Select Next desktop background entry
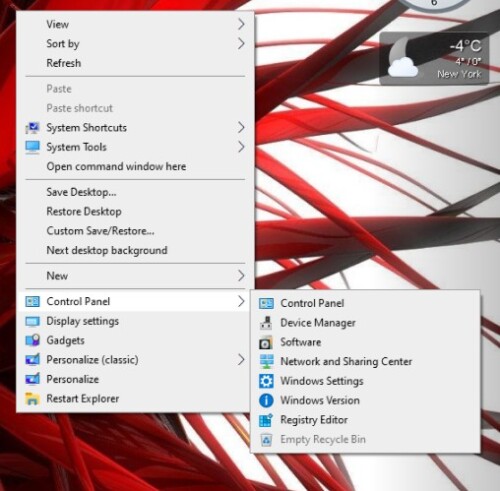500x491 pixels. (135, 250)
